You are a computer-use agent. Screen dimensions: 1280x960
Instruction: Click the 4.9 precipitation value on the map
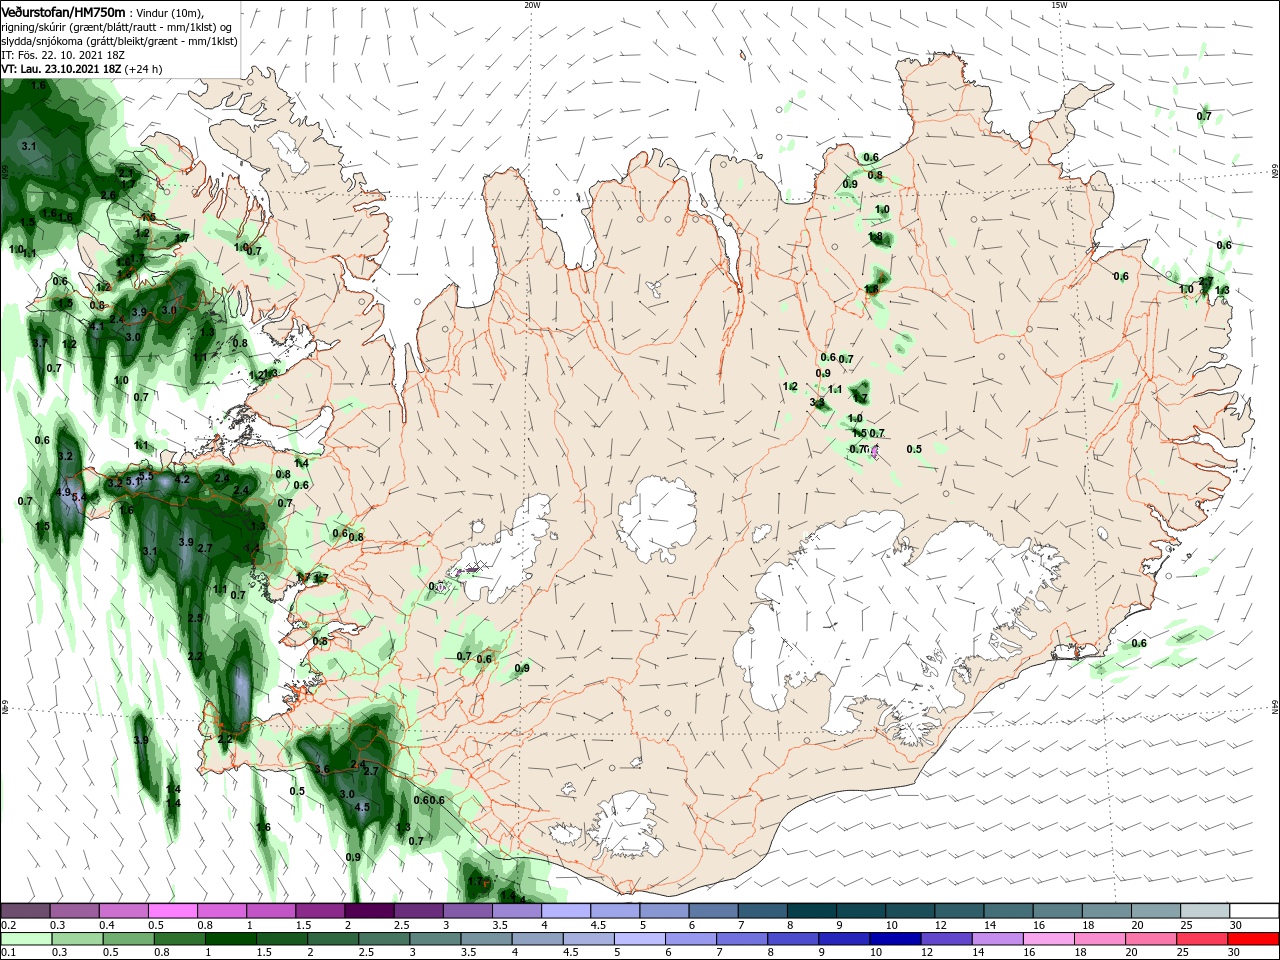click(65, 492)
